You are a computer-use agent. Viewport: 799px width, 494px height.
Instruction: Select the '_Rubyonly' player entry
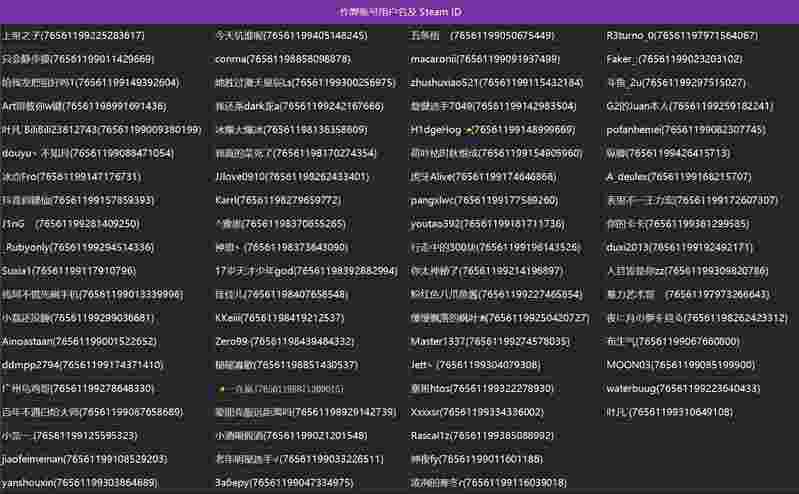pyautogui.click(x=77, y=248)
